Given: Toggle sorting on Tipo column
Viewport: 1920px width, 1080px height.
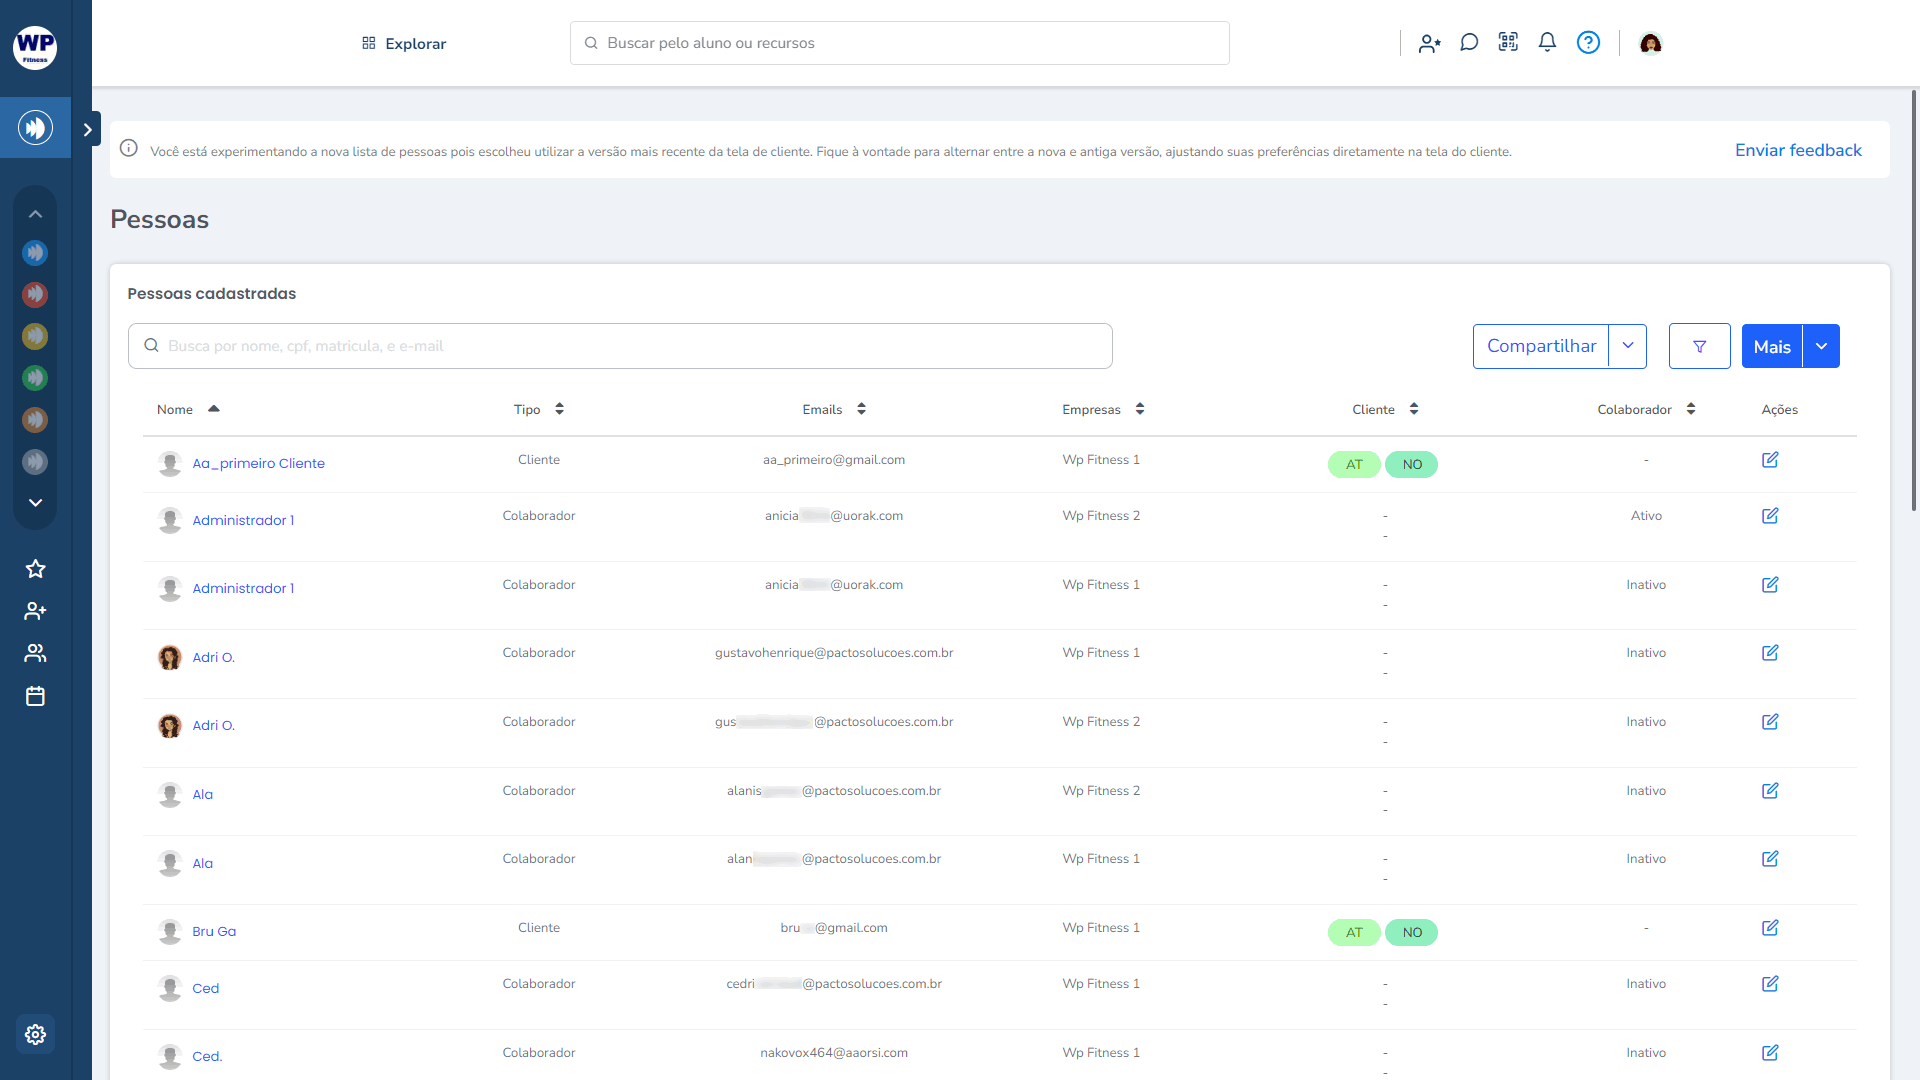Looking at the screenshot, I should click(x=559, y=409).
